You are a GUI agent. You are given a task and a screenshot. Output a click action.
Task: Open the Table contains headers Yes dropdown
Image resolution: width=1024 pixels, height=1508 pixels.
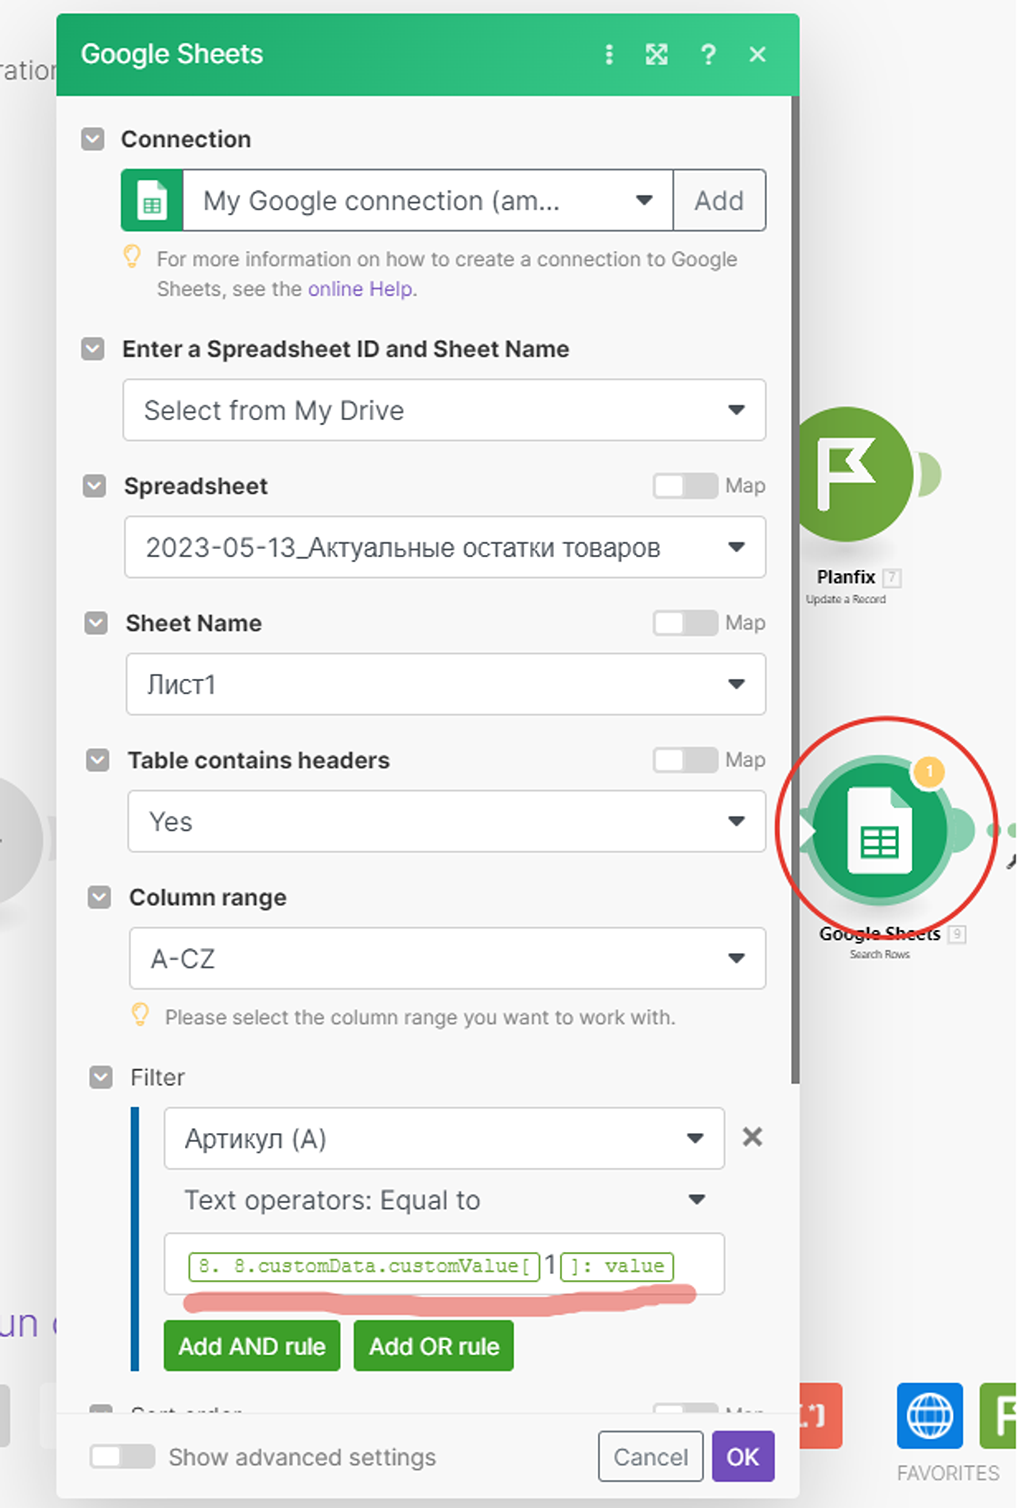[447, 821]
